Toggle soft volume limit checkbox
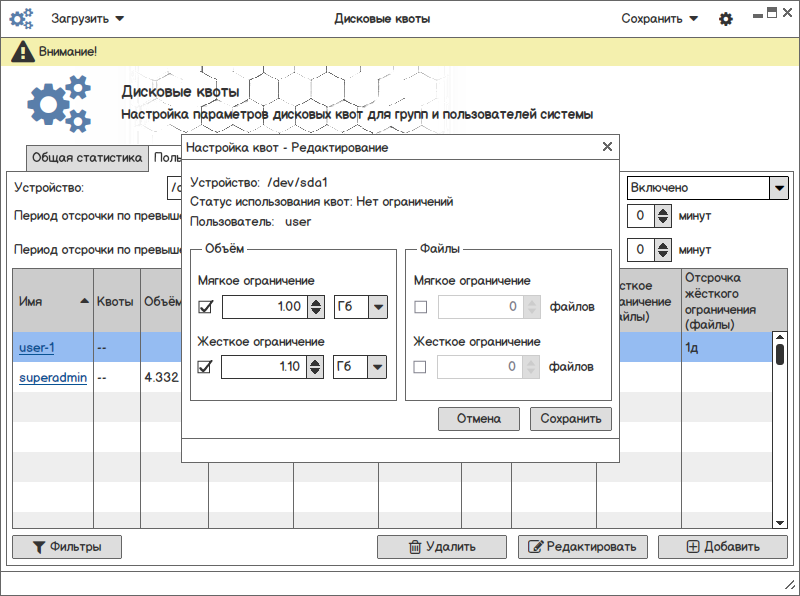Image resolution: width=800 pixels, height=596 pixels. coord(205,307)
